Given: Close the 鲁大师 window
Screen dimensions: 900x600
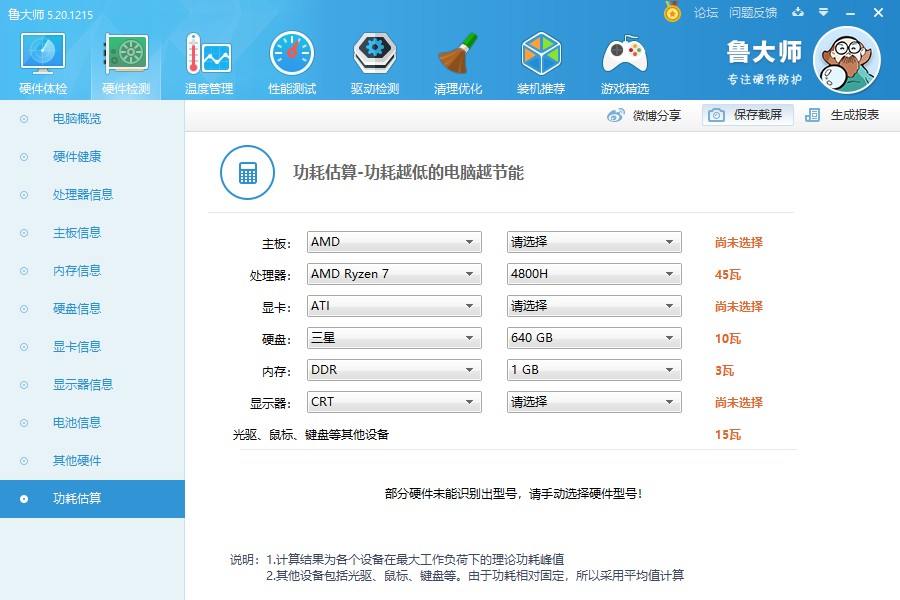Looking at the screenshot, I should [878, 13].
